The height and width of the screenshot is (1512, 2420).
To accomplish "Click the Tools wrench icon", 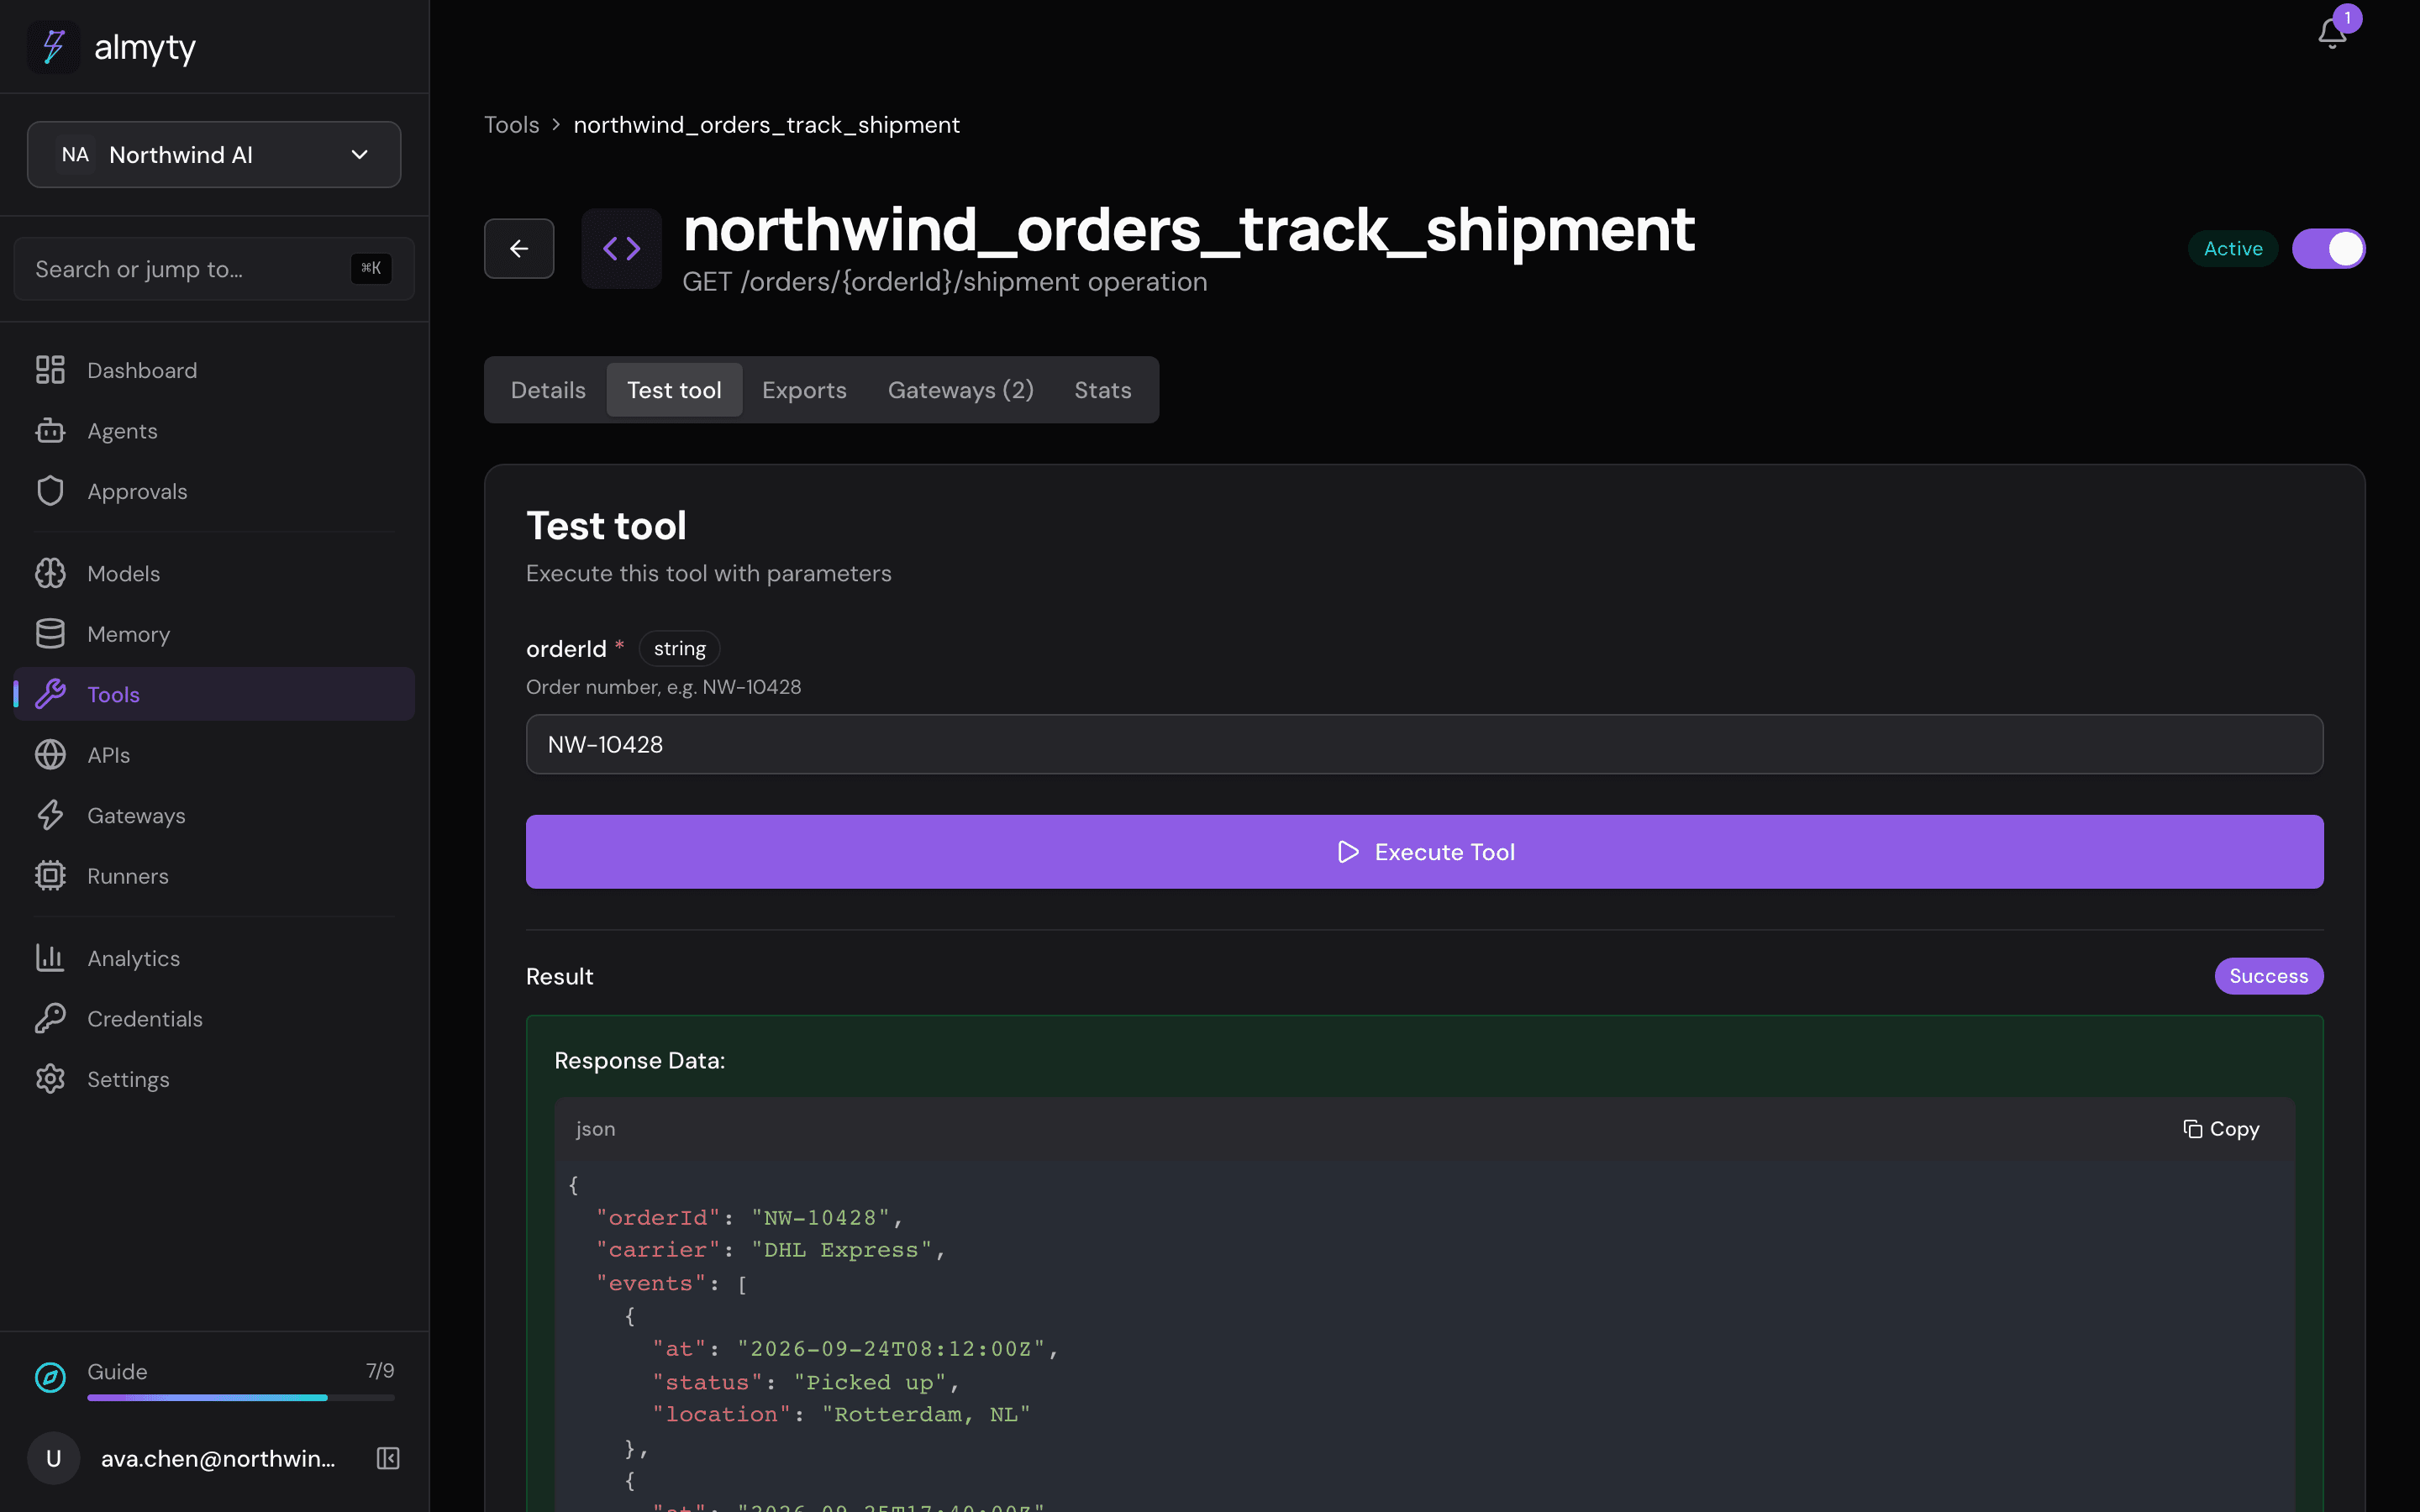I will click(x=50, y=694).
